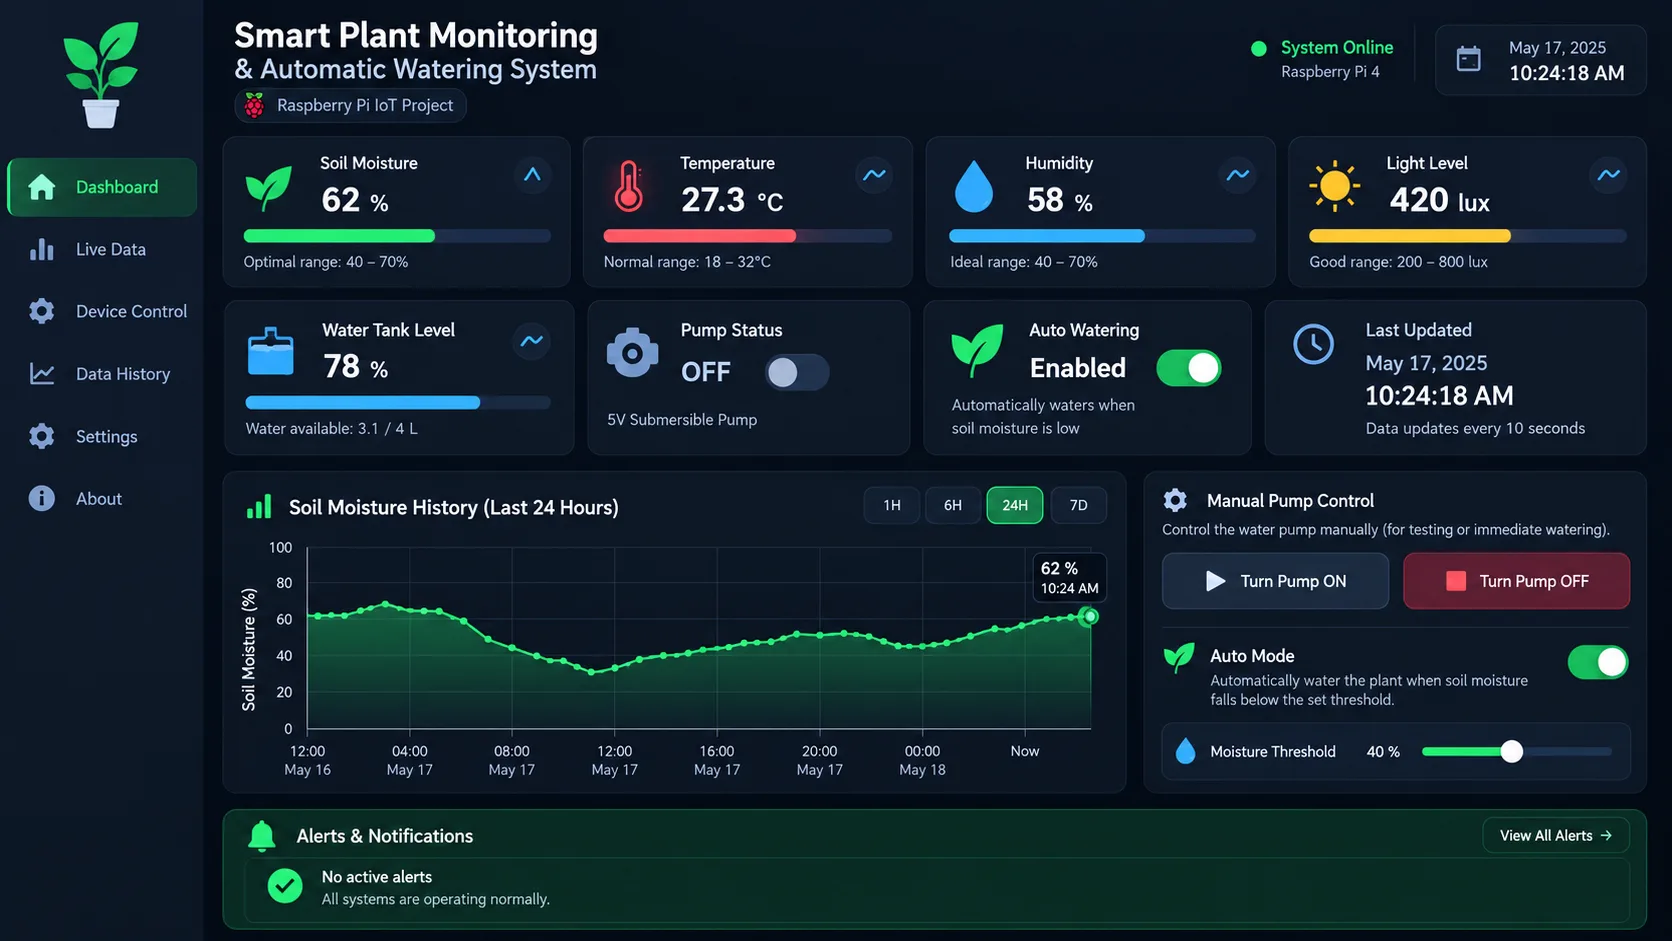Image resolution: width=1672 pixels, height=941 pixels.
Task: Expand the Soil Moisture card arrow
Action: tap(533, 175)
